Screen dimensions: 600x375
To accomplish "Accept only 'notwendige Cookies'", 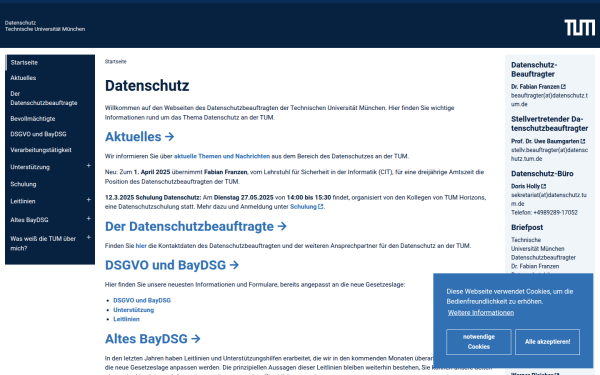I will click(479, 342).
